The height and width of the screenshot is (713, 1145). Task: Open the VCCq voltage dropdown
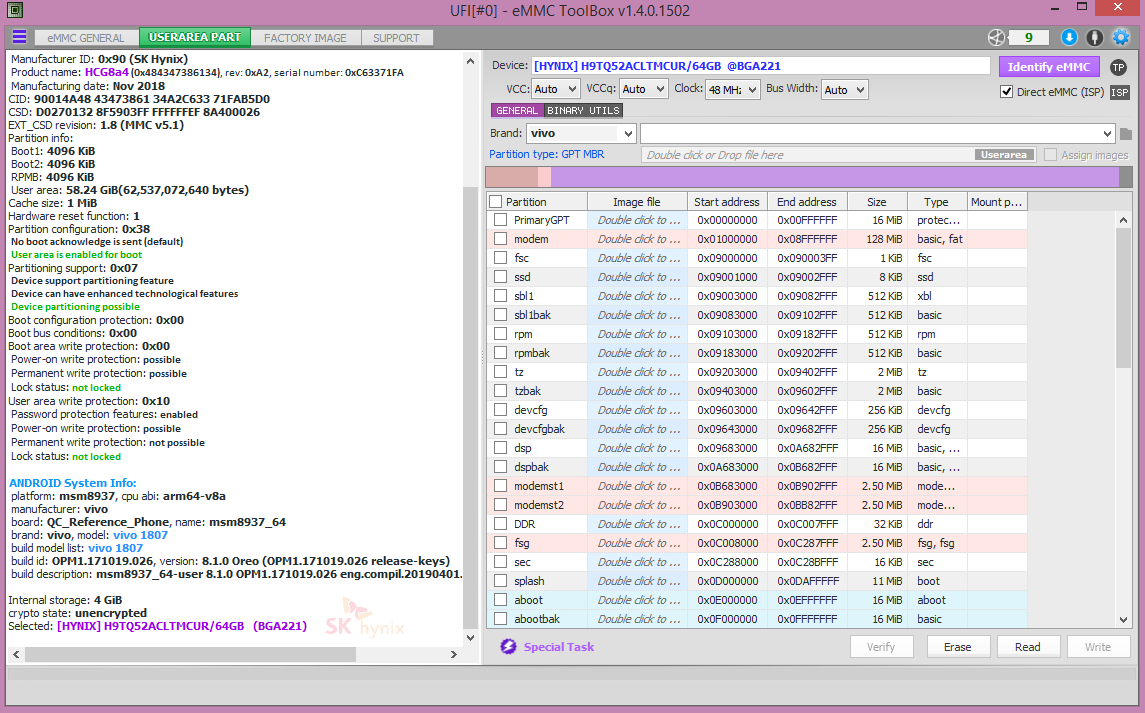click(643, 89)
